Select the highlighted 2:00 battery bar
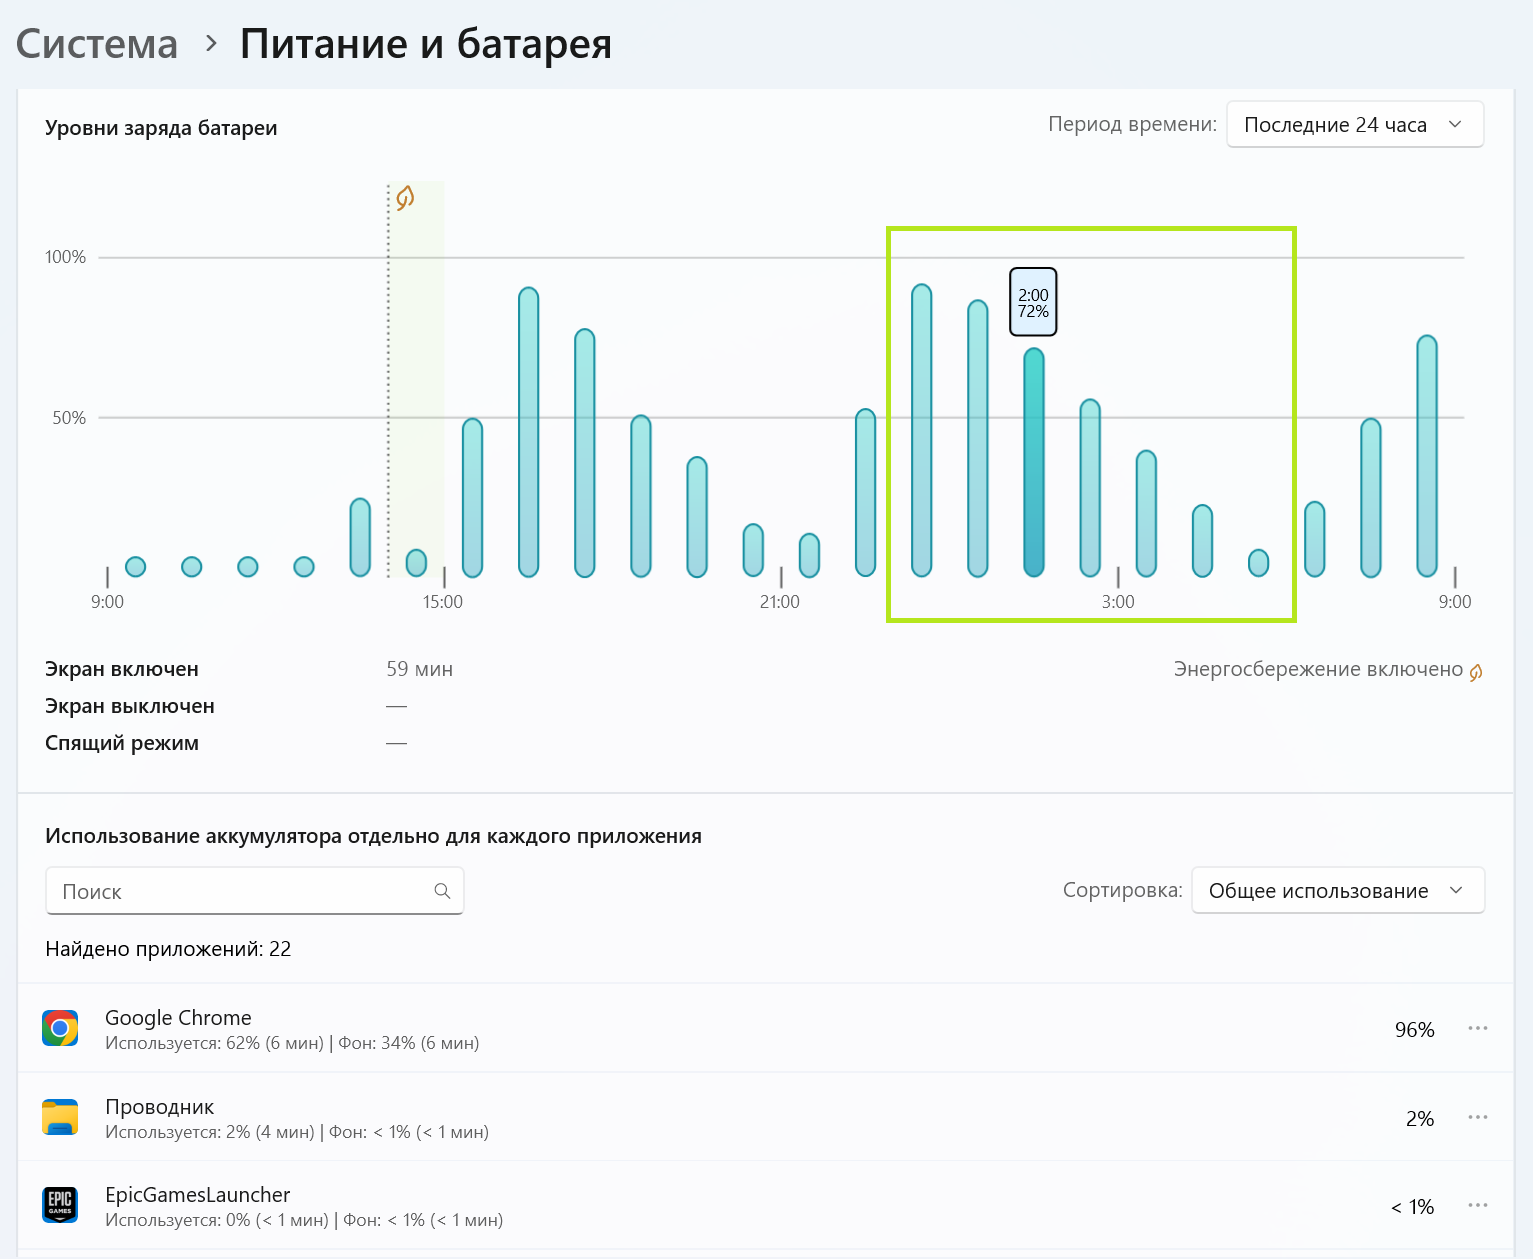This screenshot has height=1259, width=1533. (1034, 462)
